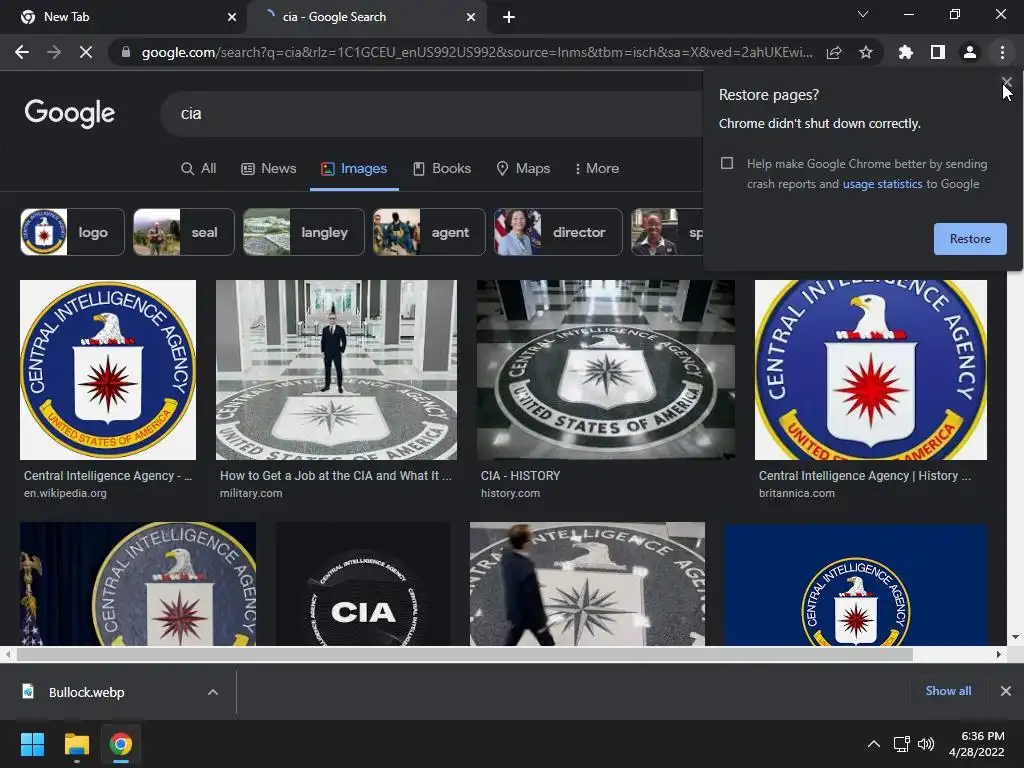The width and height of the screenshot is (1024, 768).
Task: Open the Extensions puzzle icon
Action: [x=905, y=52]
